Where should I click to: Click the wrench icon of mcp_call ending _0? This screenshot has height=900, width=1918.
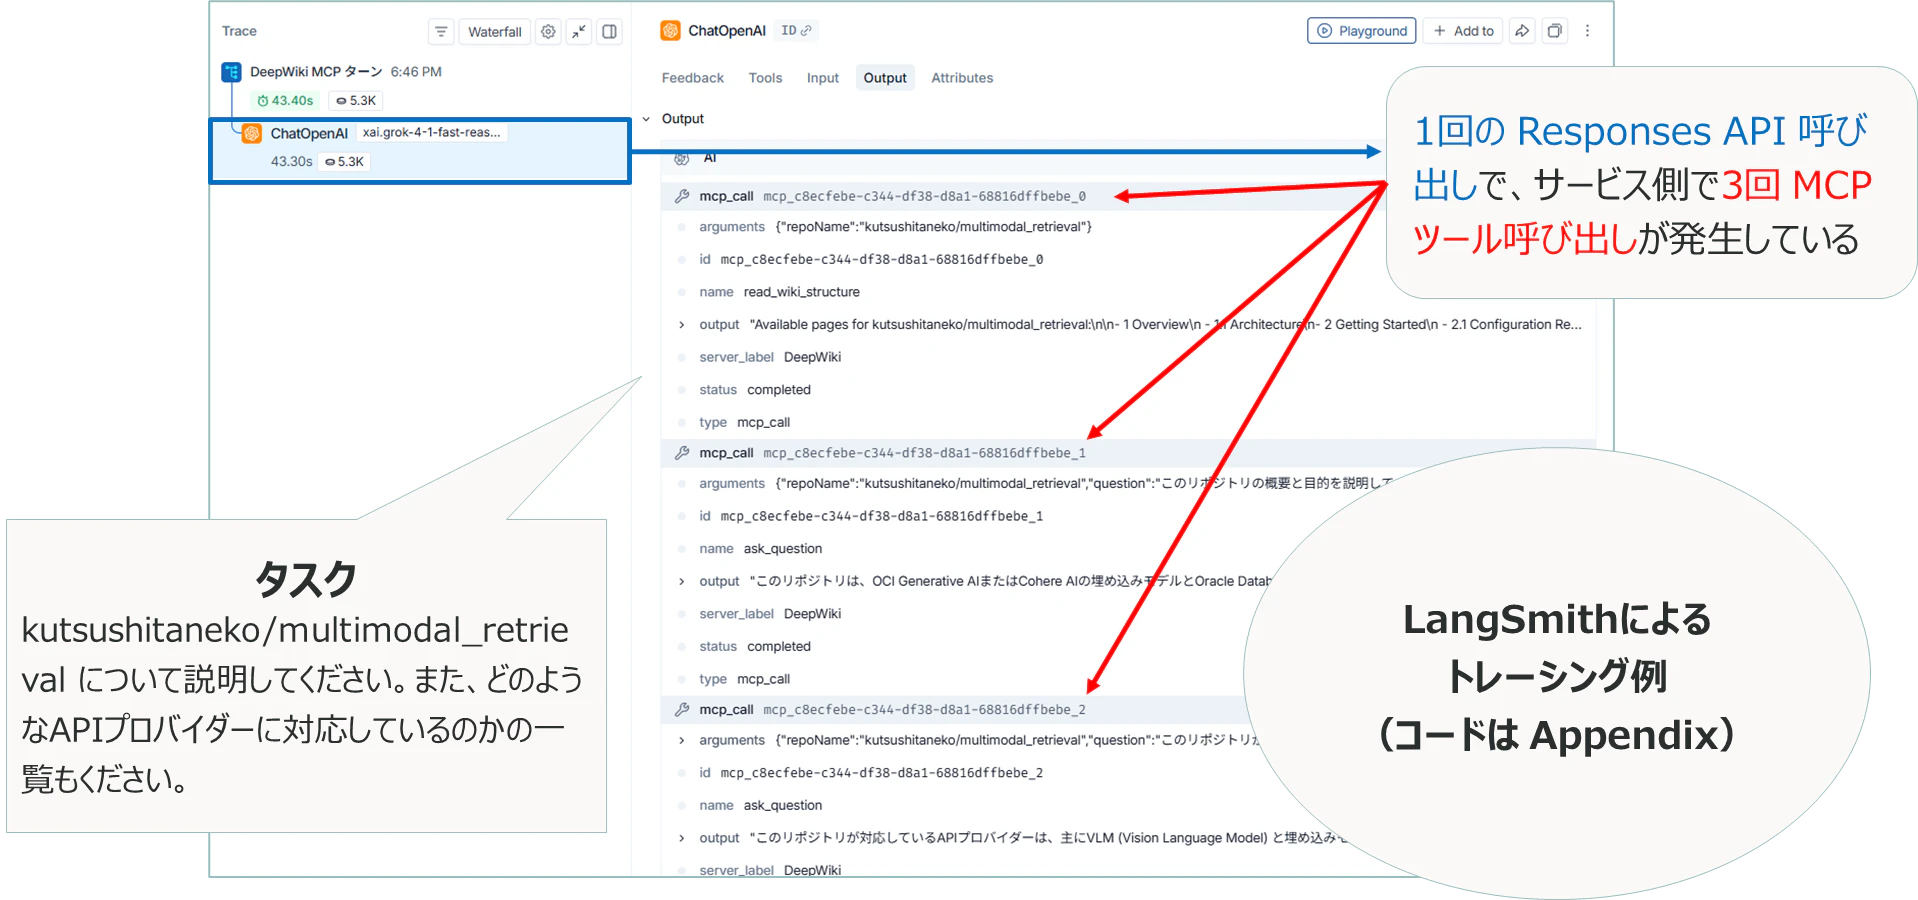(x=682, y=196)
